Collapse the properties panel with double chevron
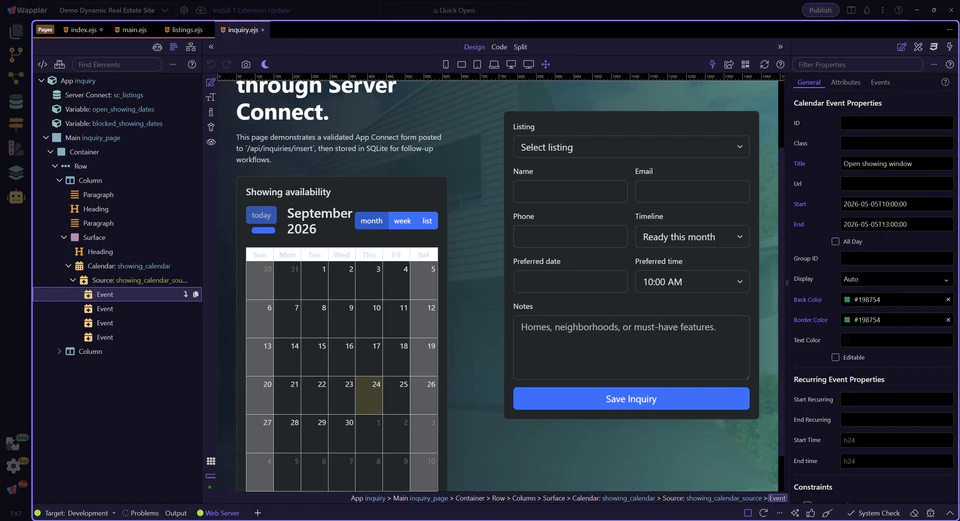960x521 pixels. (780, 47)
